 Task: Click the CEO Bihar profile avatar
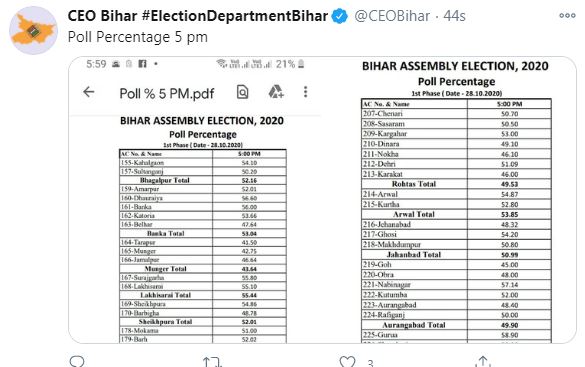tap(33, 31)
